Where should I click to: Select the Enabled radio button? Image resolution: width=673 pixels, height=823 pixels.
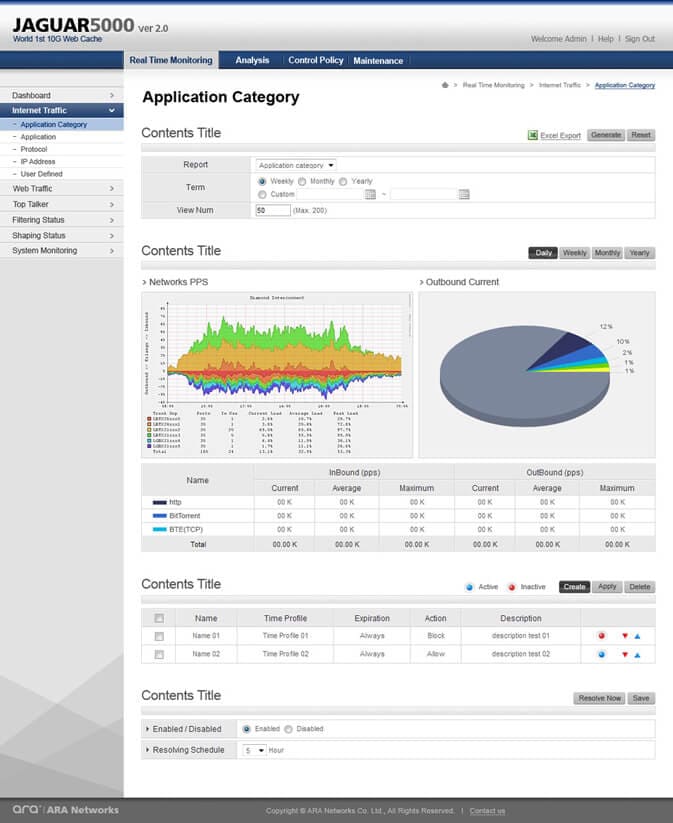[x=246, y=729]
